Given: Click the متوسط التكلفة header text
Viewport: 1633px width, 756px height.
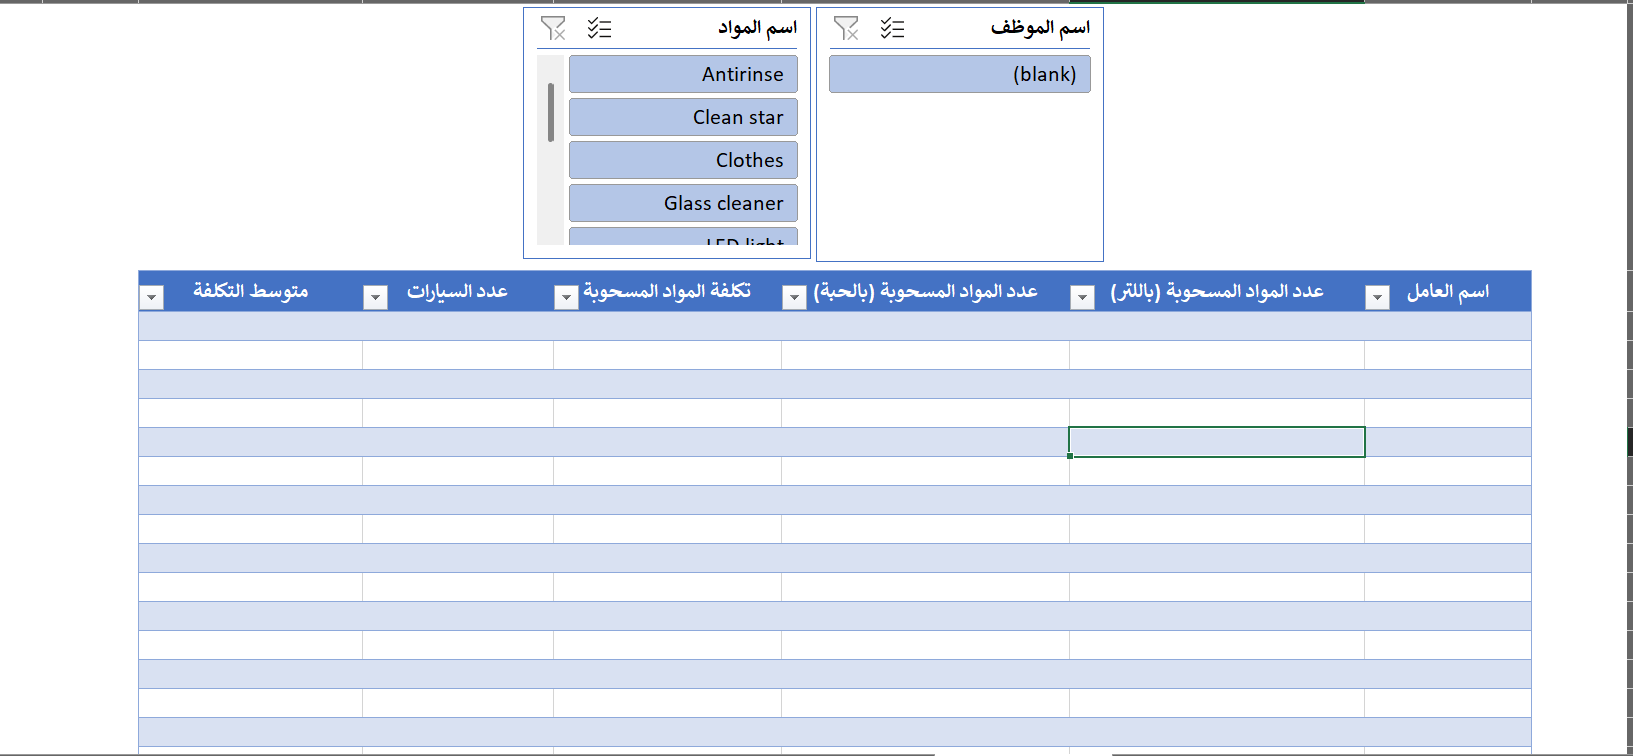Looking at the screenshot, I should tap(251, 291).
